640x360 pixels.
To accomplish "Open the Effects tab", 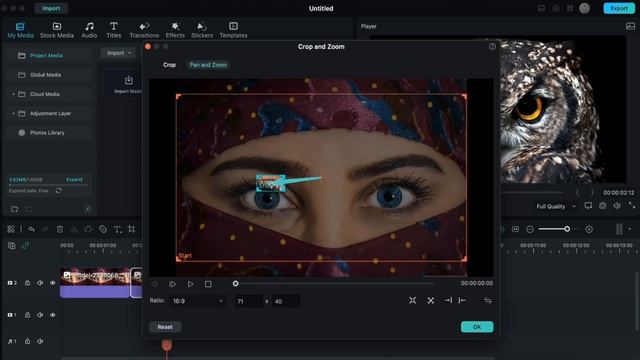I will [x=175, y=31].
